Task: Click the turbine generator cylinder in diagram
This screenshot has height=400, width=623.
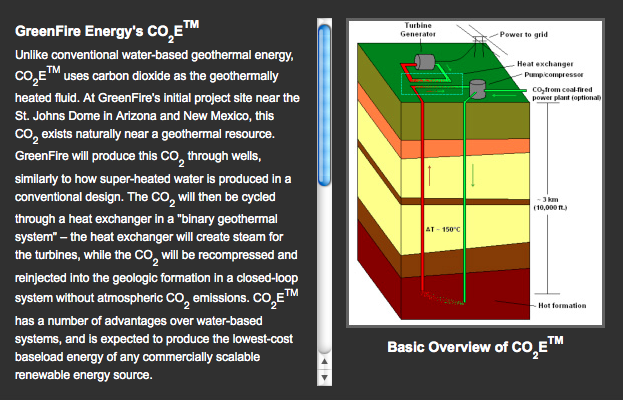Action: click(425, 62)
